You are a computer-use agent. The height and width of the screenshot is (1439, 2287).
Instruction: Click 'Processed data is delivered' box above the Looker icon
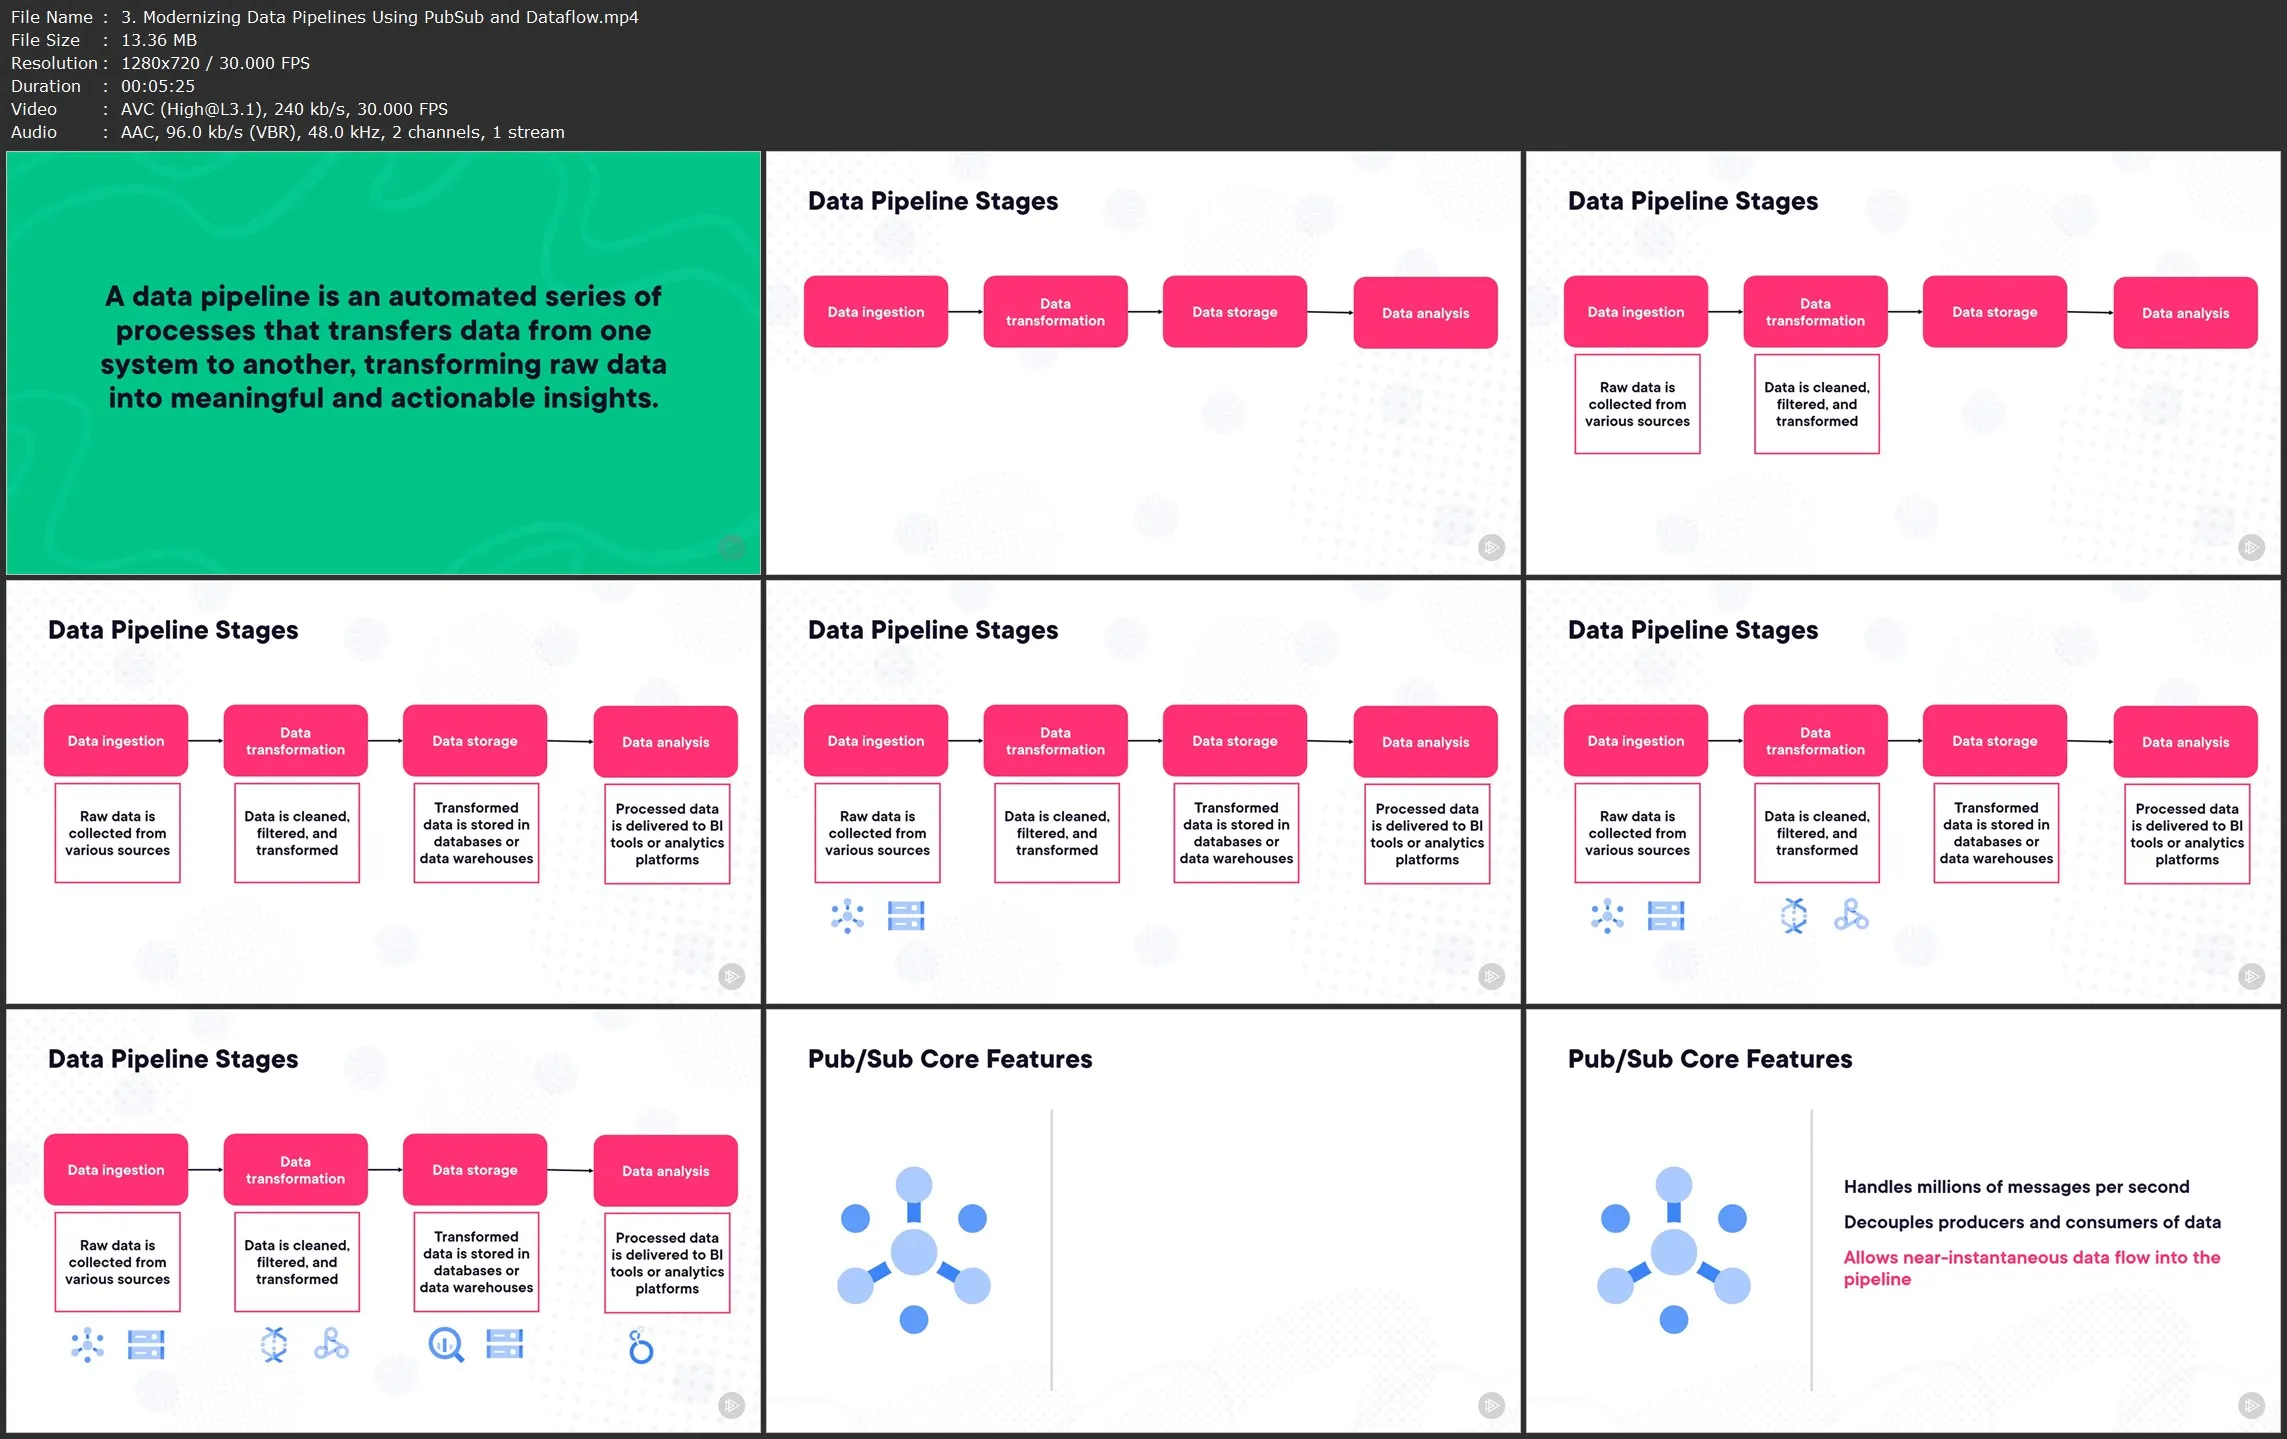pyautogui.click(x=667, y=1263)
